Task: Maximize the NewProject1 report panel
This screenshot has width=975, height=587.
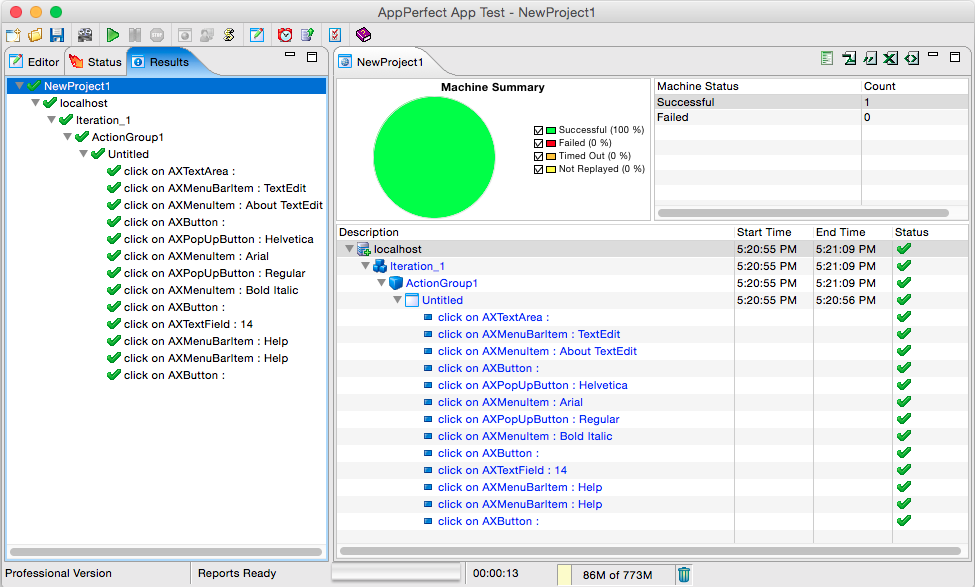Action: click(955, 57)
